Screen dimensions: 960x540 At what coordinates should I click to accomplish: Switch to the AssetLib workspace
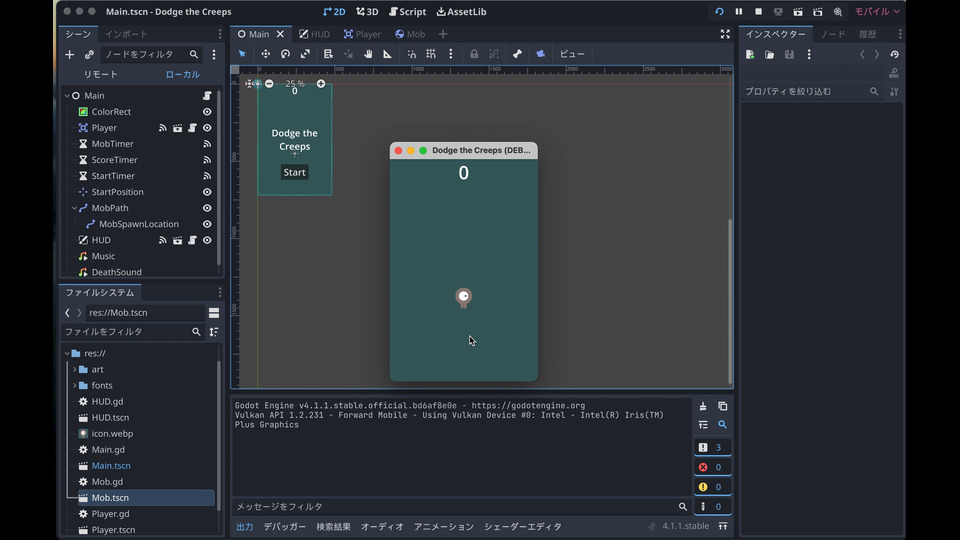(461, 12)
